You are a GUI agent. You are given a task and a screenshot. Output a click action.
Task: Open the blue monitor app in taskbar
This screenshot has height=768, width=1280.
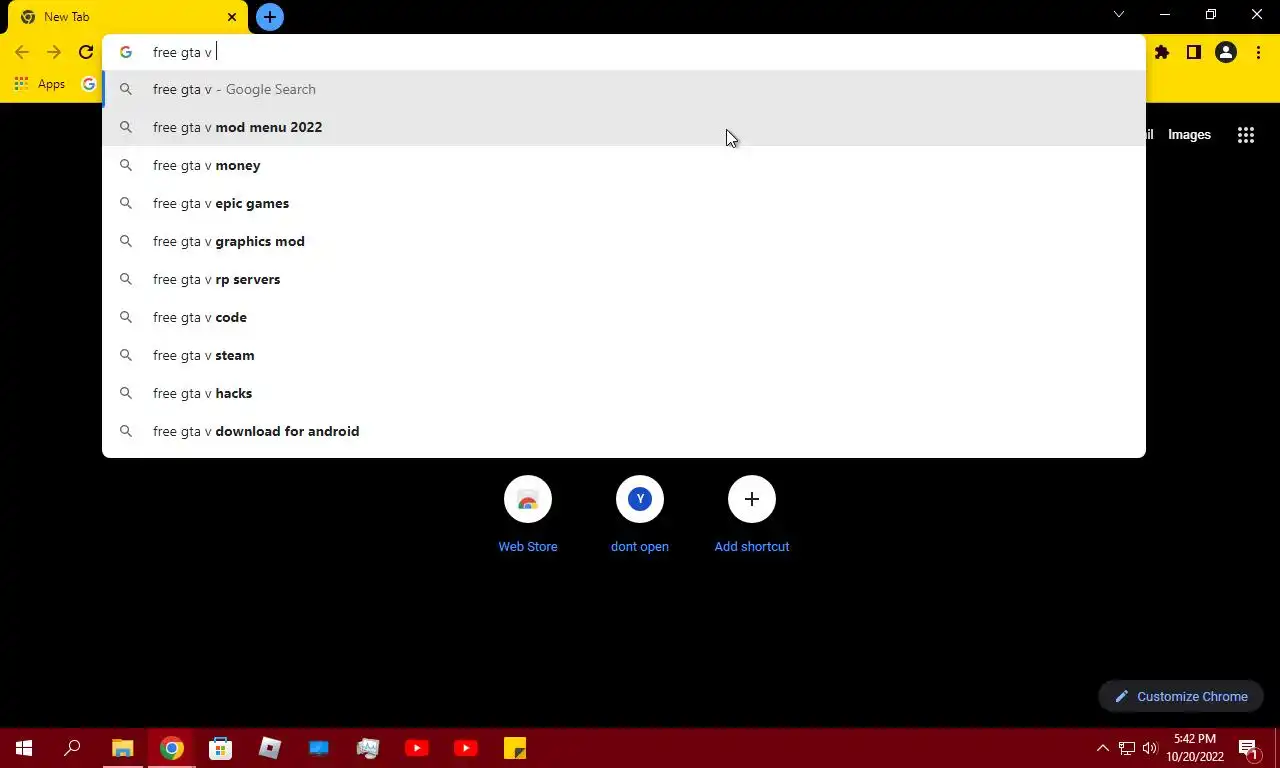click(319, 748)
